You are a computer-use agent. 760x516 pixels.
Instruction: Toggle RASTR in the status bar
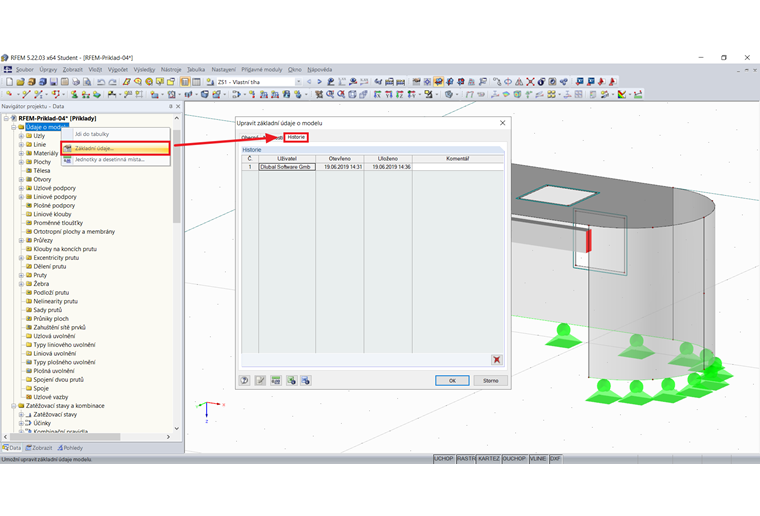(466, 458)
